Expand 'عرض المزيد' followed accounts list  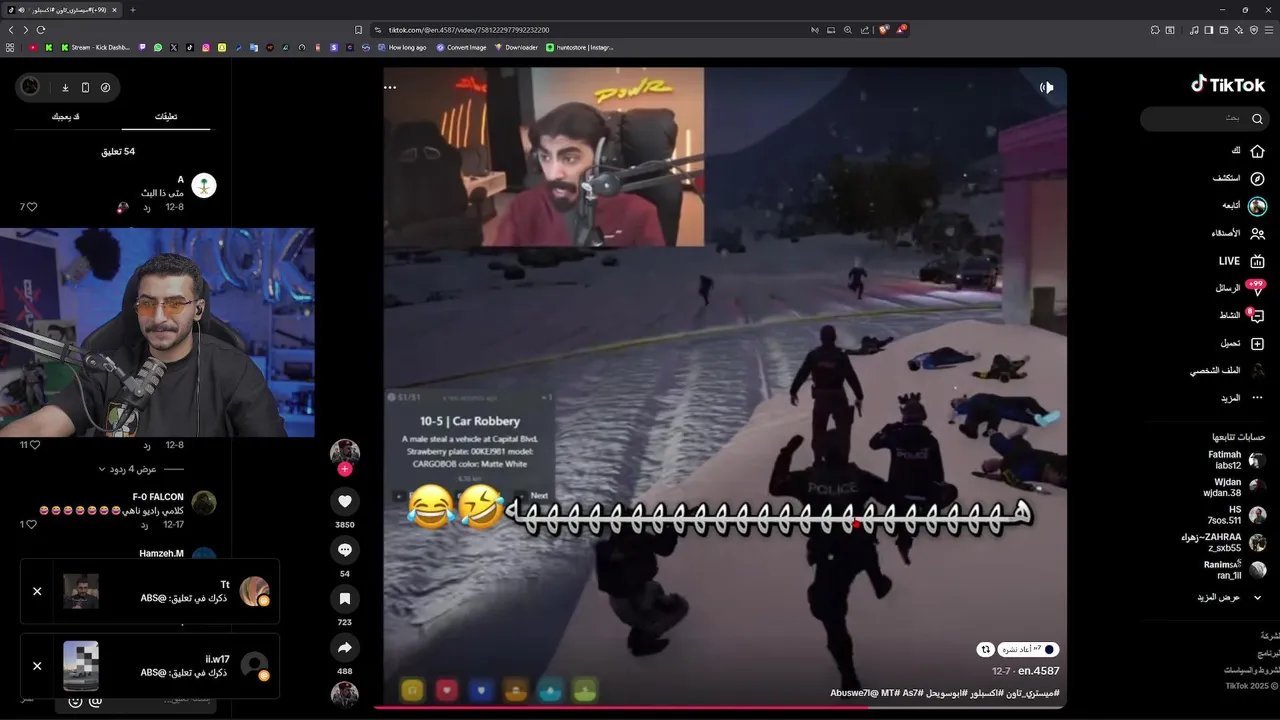(x=1229, y=597)
